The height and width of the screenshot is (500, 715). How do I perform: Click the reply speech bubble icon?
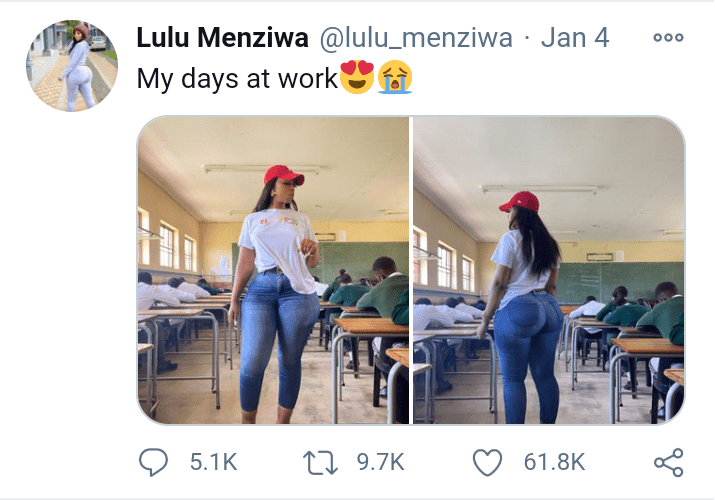[x=153, y=462]
